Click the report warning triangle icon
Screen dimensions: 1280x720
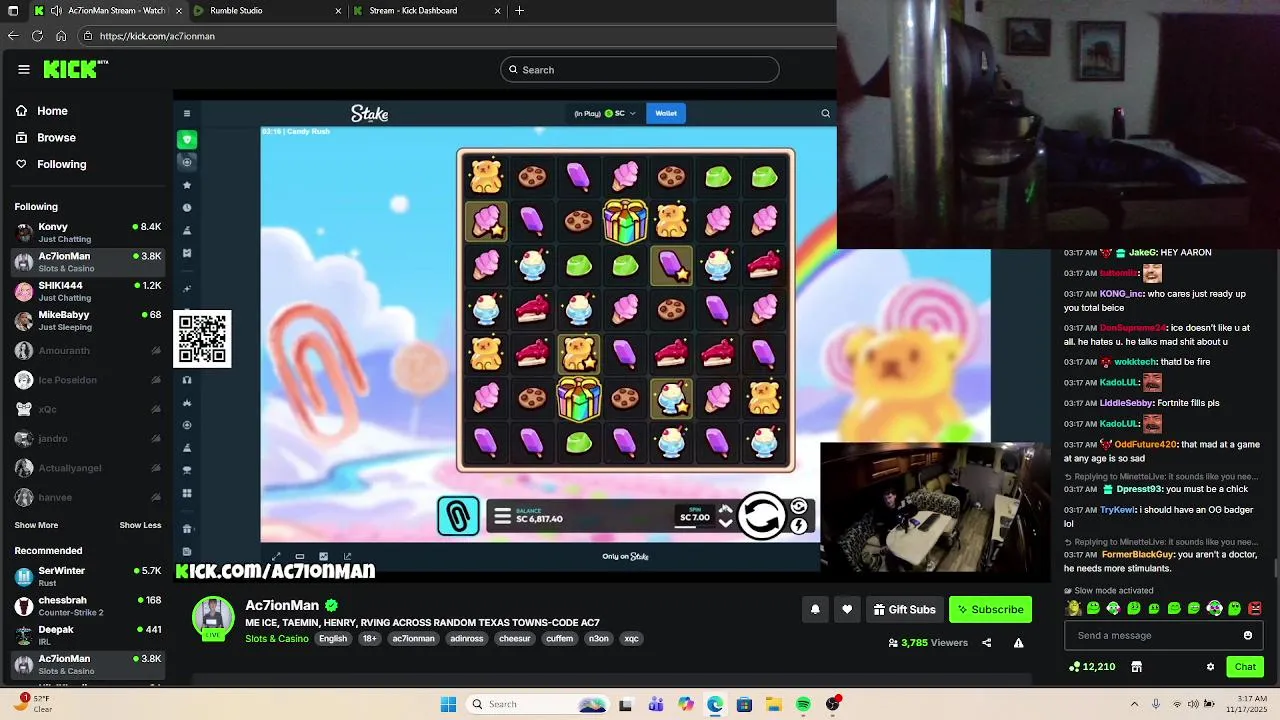pyautogui.click(x=1018, y=643)
